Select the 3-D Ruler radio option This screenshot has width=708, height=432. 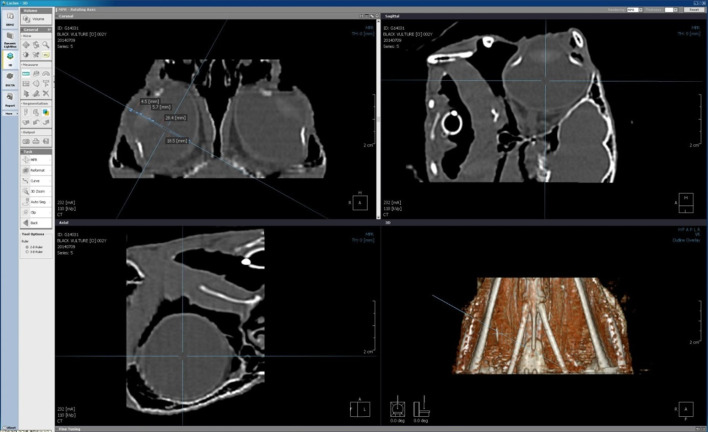pyautogui.click(x=27, y=251)
